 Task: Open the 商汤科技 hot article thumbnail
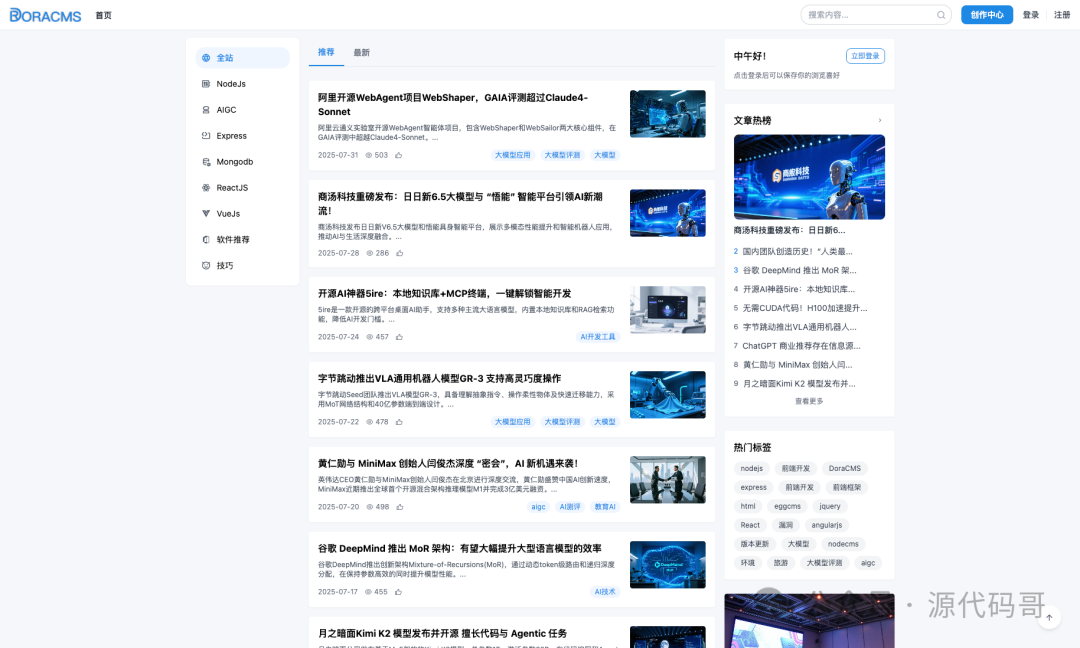pos(809,176)
